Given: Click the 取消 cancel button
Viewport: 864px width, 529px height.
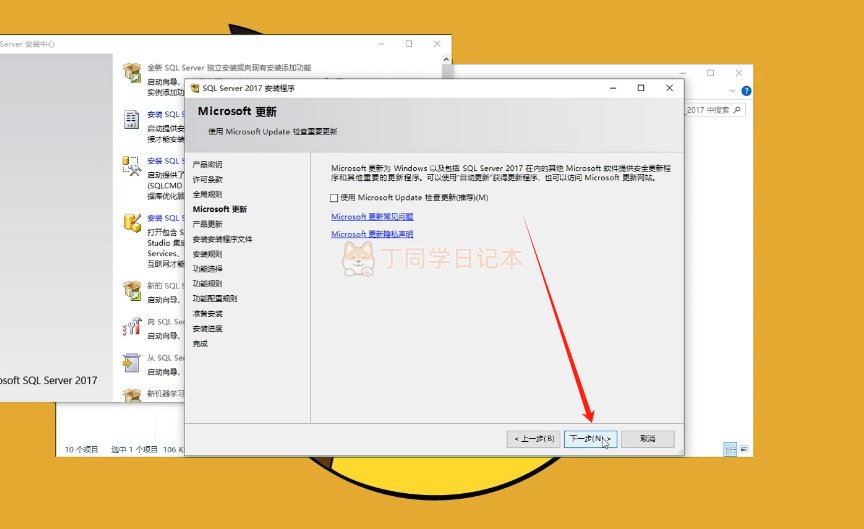Looking at the screenshot, I should (647, 439).
